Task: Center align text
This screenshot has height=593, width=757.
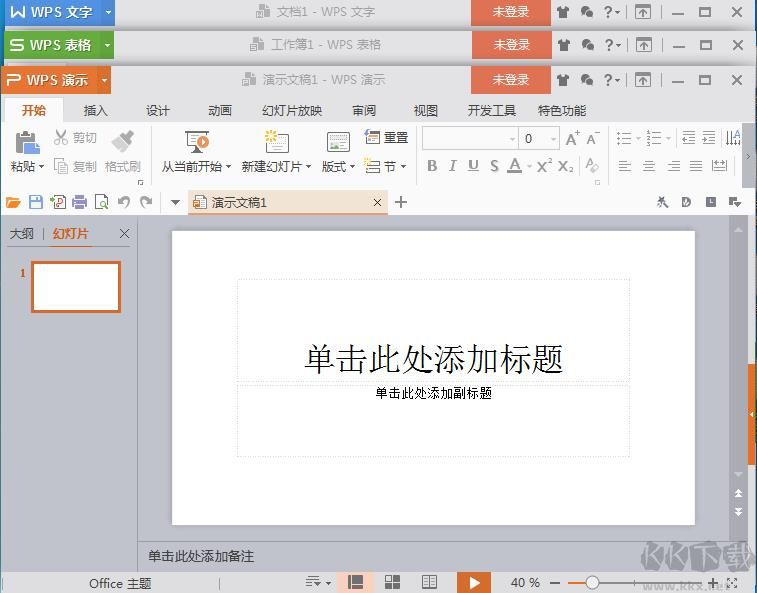Action: pyautogui.click(x=649, y=167)
